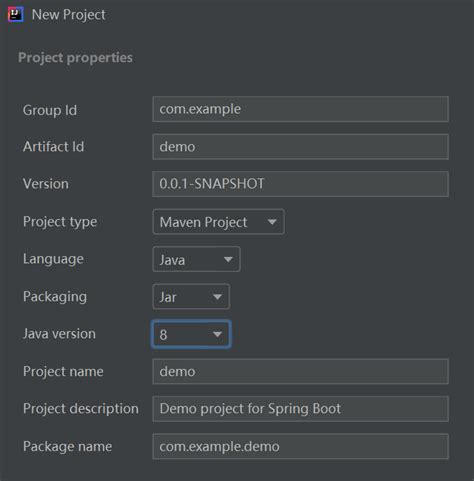Click the Project properties heading
Screen dimensions: 474x481
(x=75, y=58)
